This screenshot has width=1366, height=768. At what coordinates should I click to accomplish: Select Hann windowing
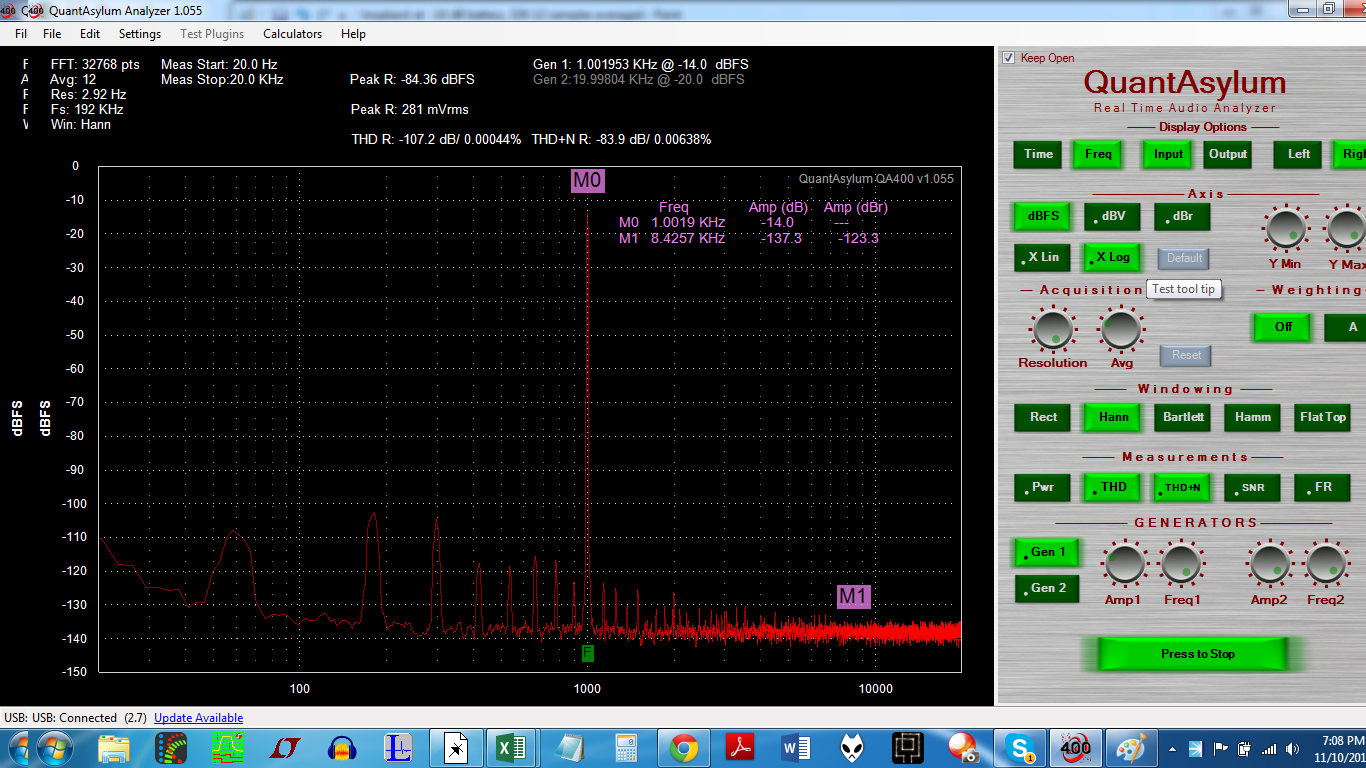(x=1113, y=417)
